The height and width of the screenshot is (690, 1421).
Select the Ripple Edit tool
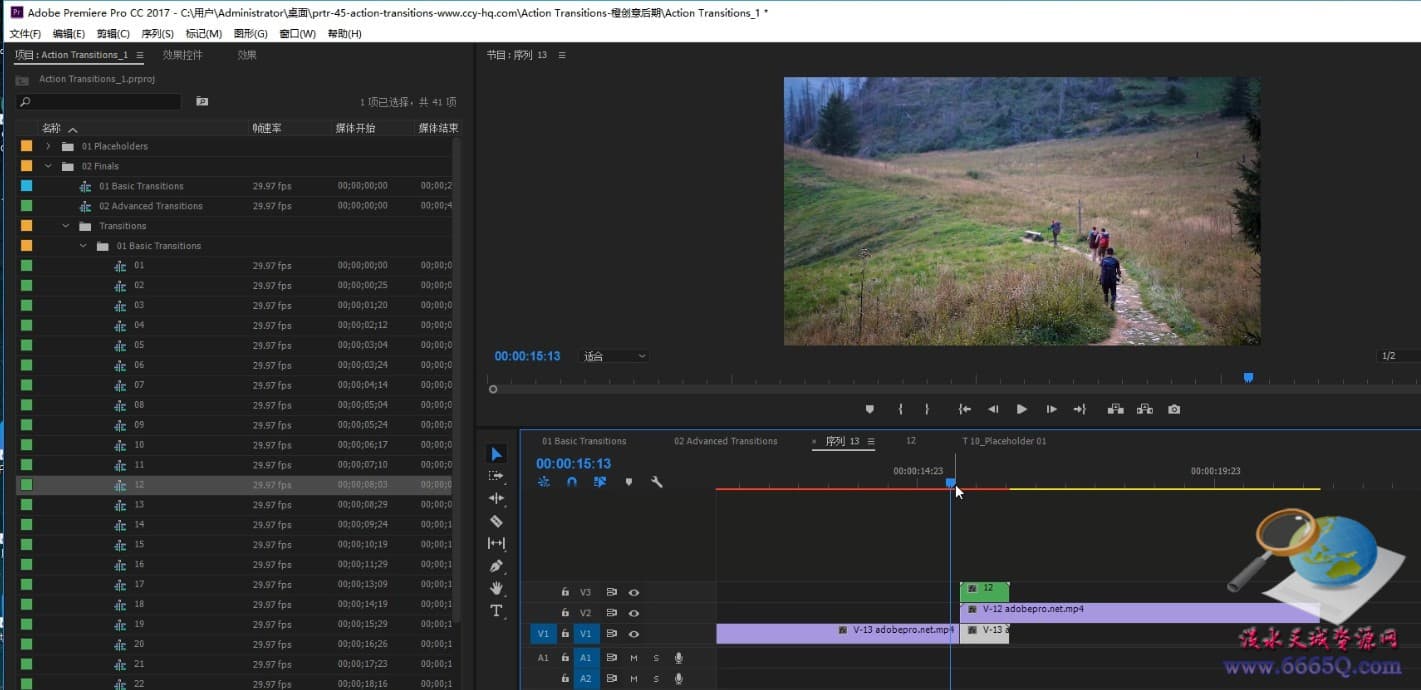(496, 498)
